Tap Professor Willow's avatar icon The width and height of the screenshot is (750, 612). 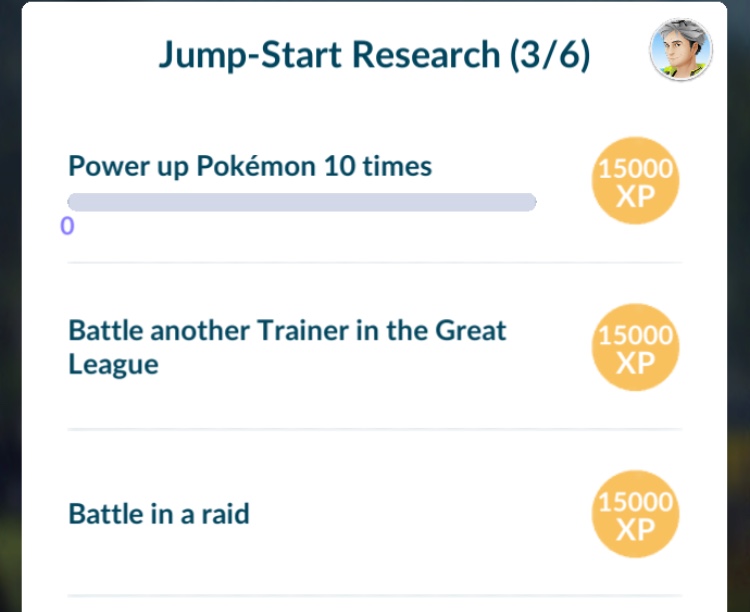pyautogui.click(x=681, y=49)
